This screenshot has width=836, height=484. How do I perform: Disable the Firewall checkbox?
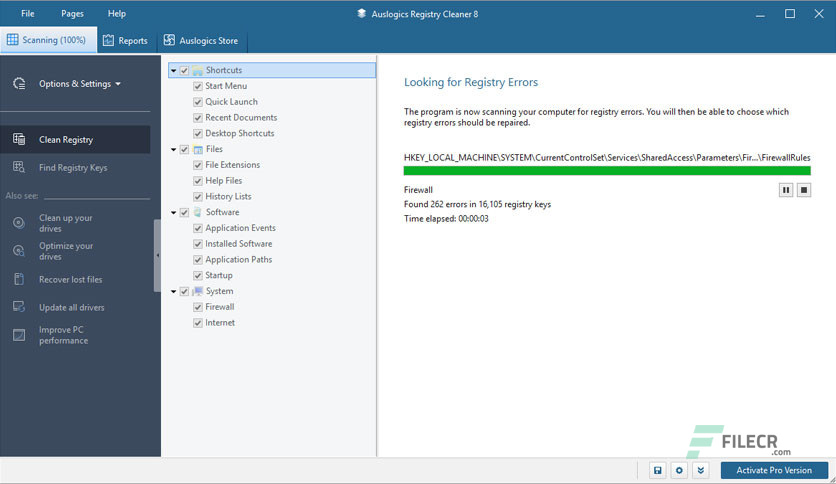coord(198,307)
